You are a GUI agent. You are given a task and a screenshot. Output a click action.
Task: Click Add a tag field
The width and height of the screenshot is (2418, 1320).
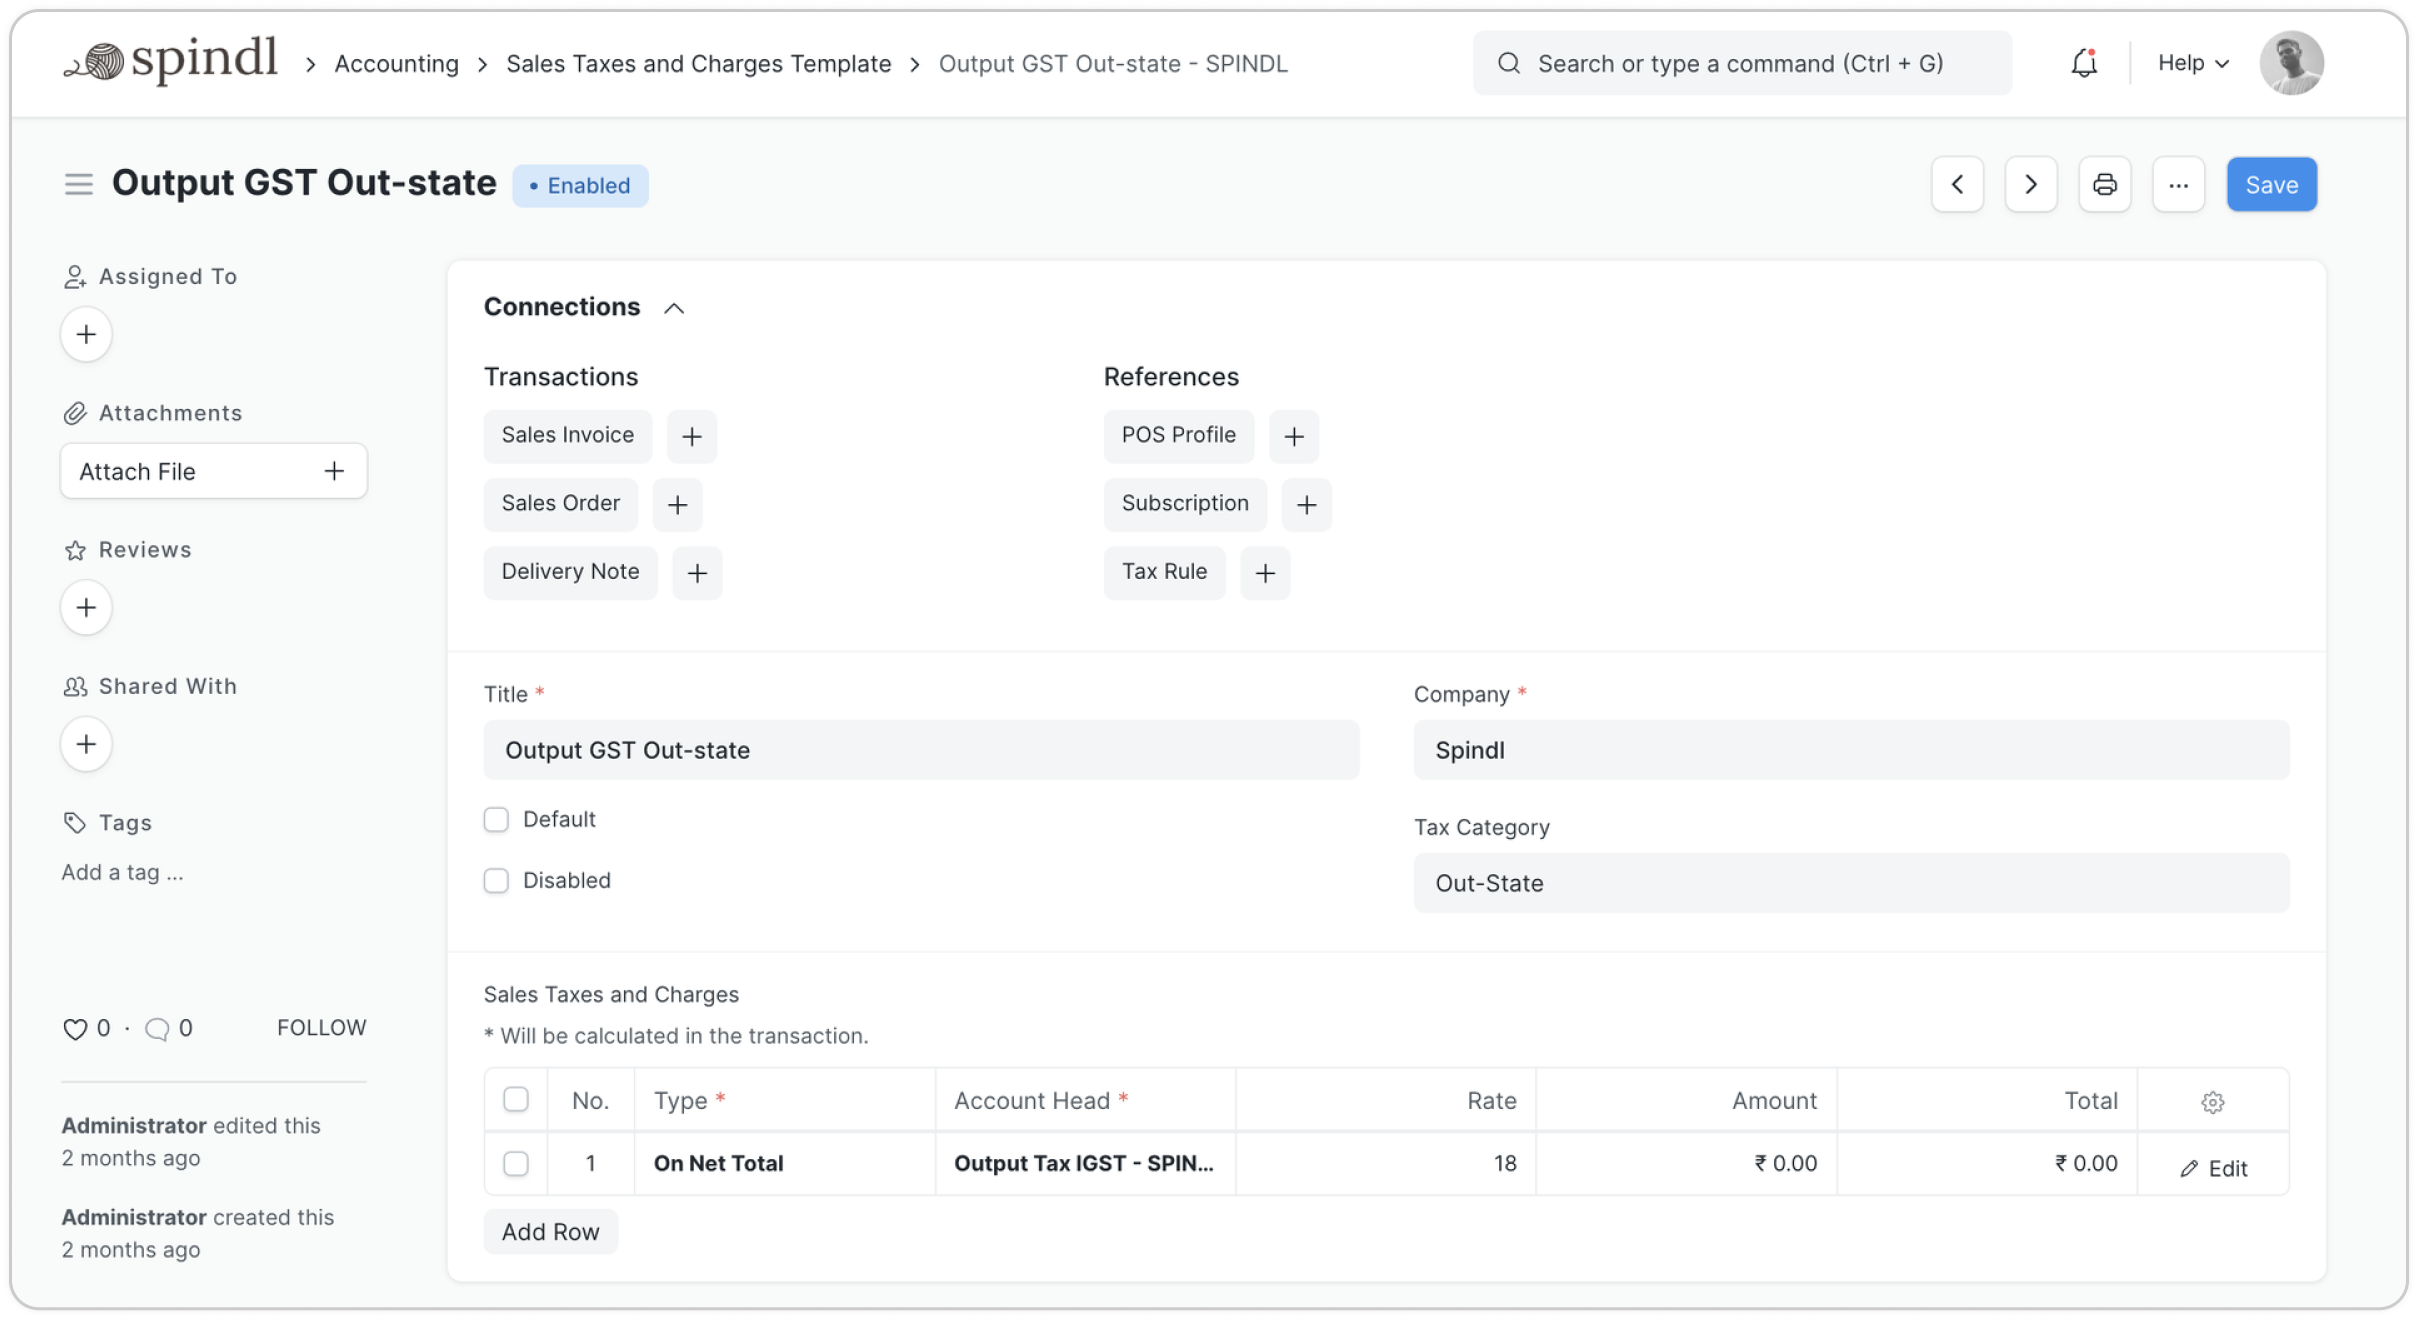pos(122,872)
